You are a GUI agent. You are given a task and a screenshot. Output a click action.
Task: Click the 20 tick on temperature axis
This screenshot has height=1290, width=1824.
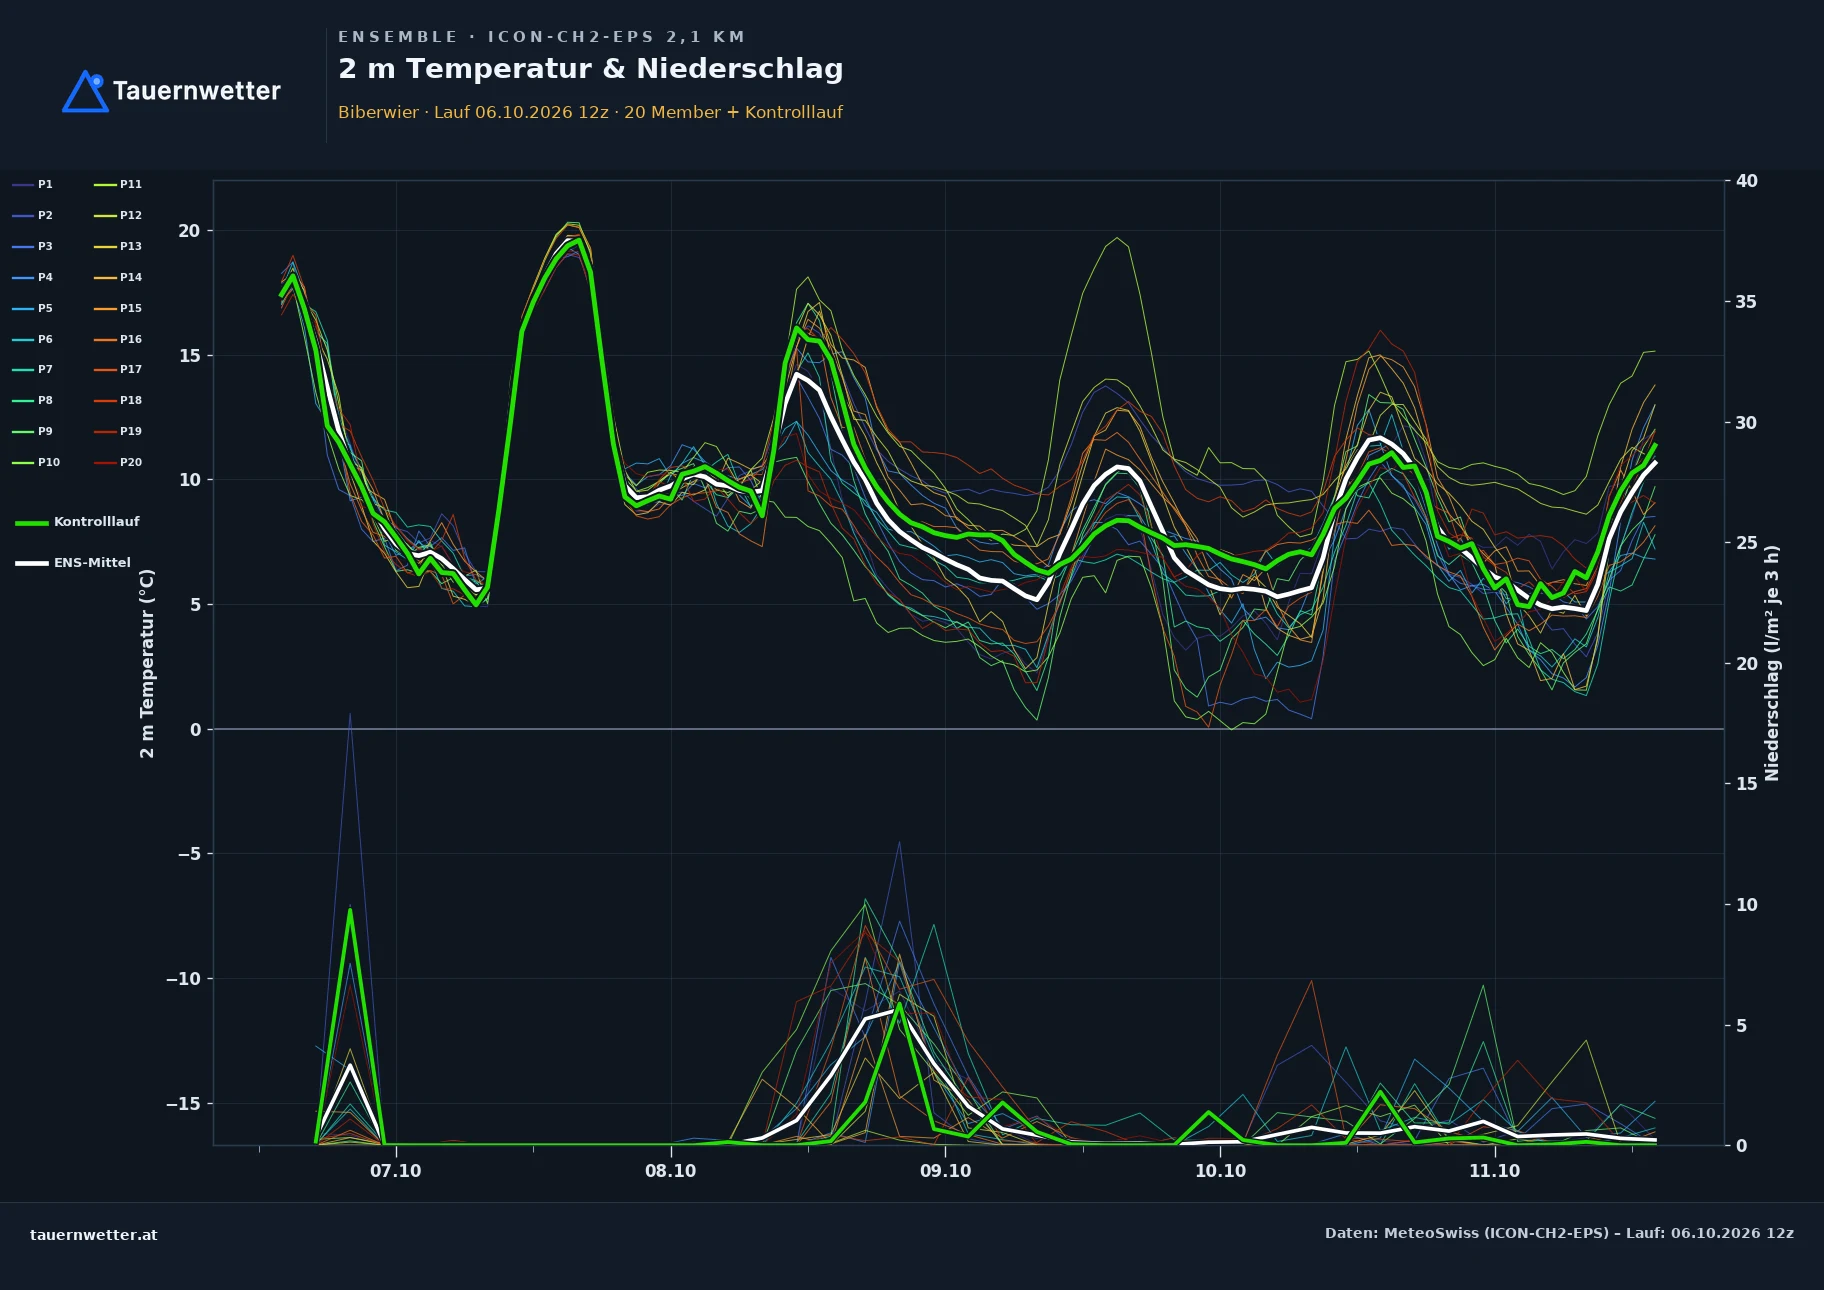[x=189, y=231]
